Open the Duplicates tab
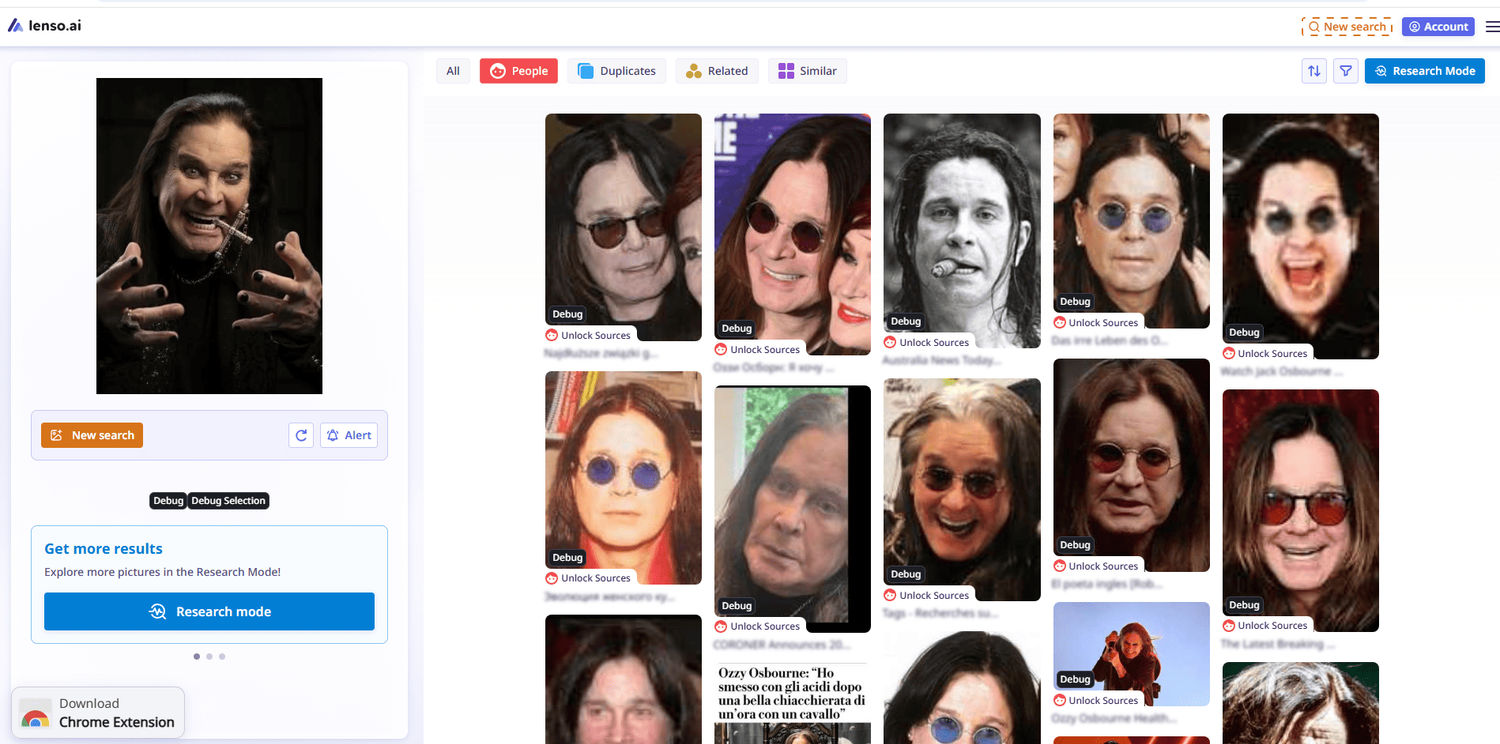 click(617, 71)
